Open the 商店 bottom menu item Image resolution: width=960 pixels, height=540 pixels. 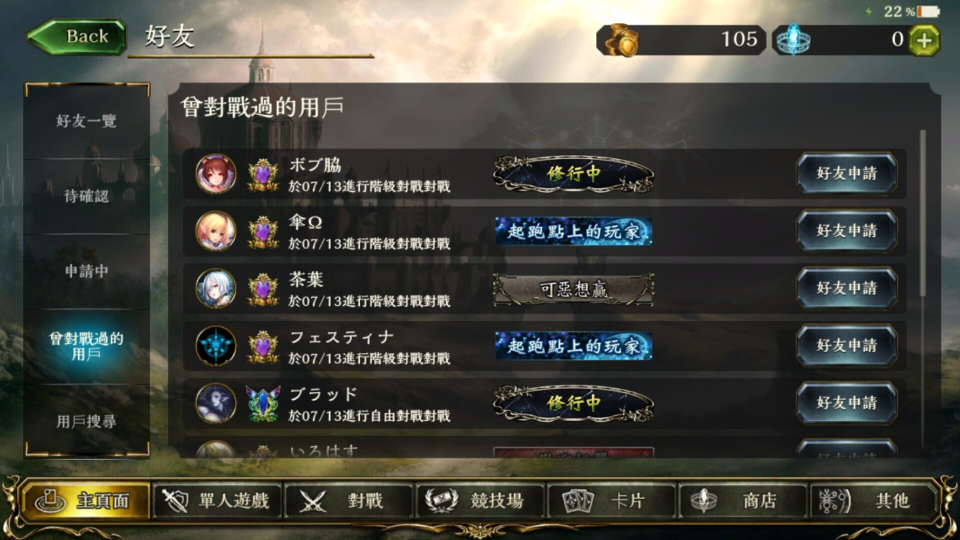[x=743, y=501]
